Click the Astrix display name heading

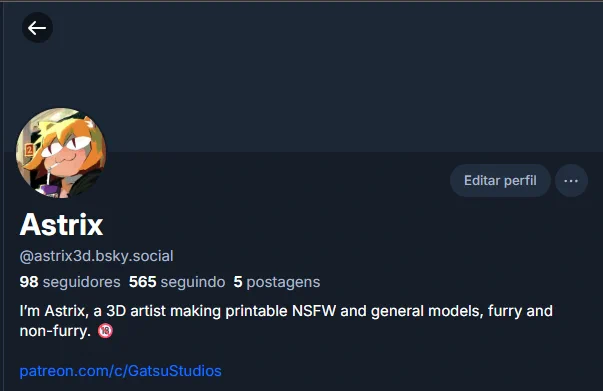click(61, 225)
